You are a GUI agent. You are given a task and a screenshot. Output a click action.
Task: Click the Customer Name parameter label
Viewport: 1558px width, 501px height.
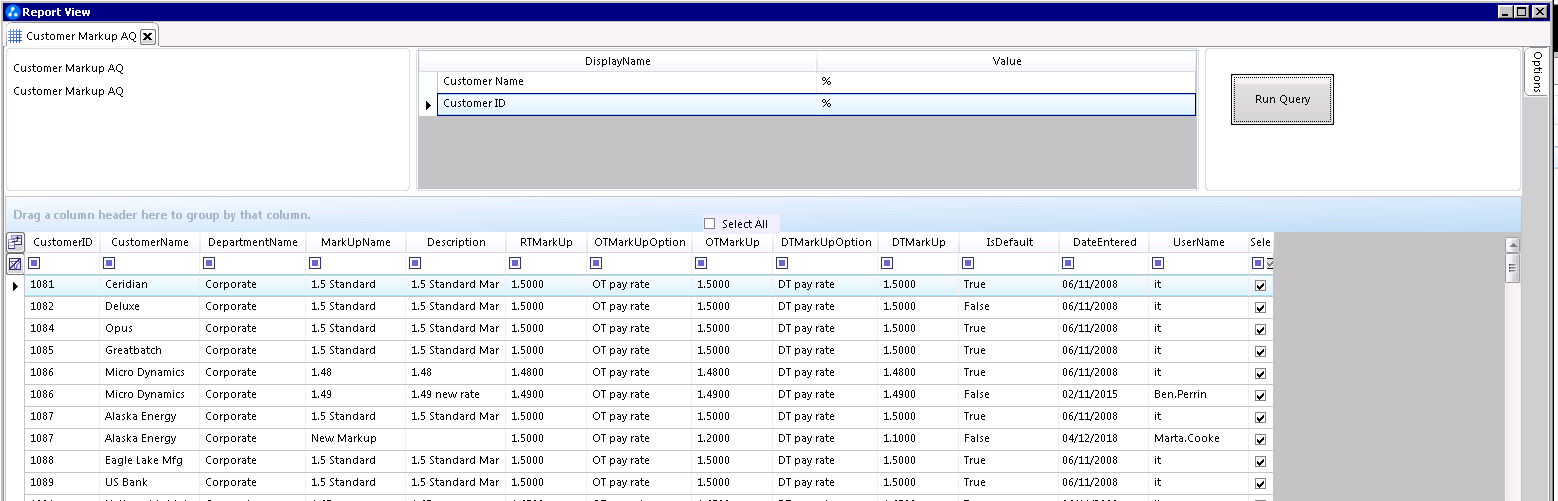point(483,82)
